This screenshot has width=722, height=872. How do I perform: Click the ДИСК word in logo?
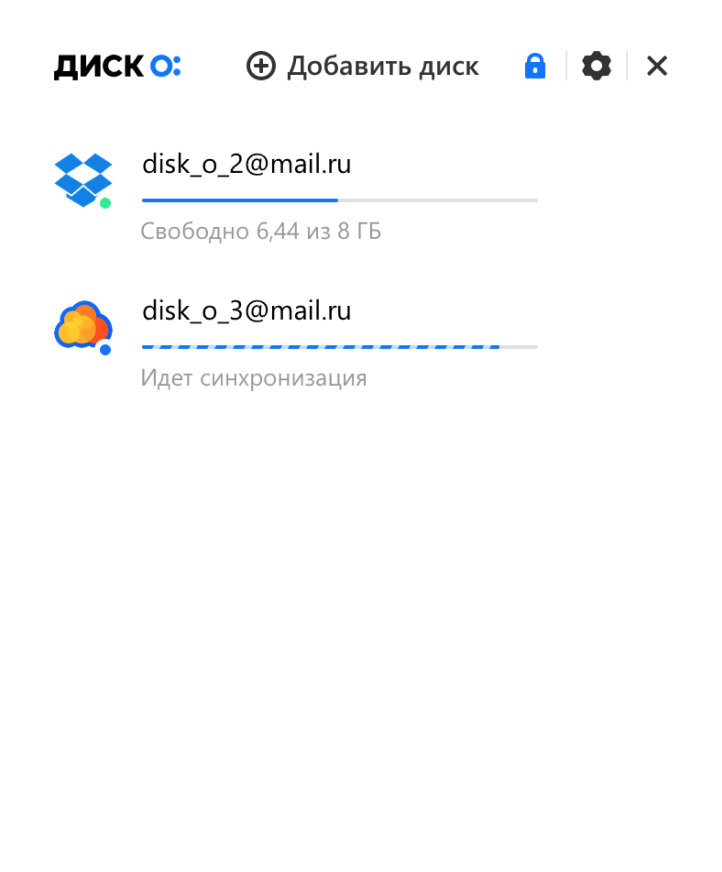tap(99, 67)
